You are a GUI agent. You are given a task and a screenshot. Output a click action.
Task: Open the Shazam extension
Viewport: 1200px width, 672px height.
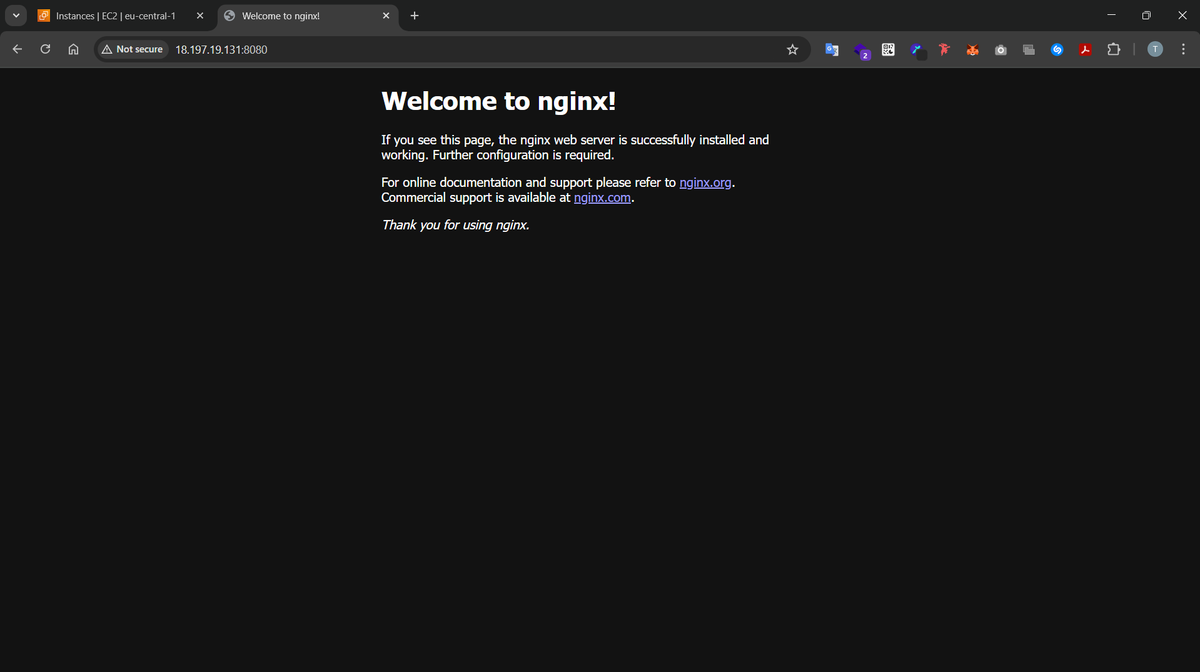[1056, 49]
